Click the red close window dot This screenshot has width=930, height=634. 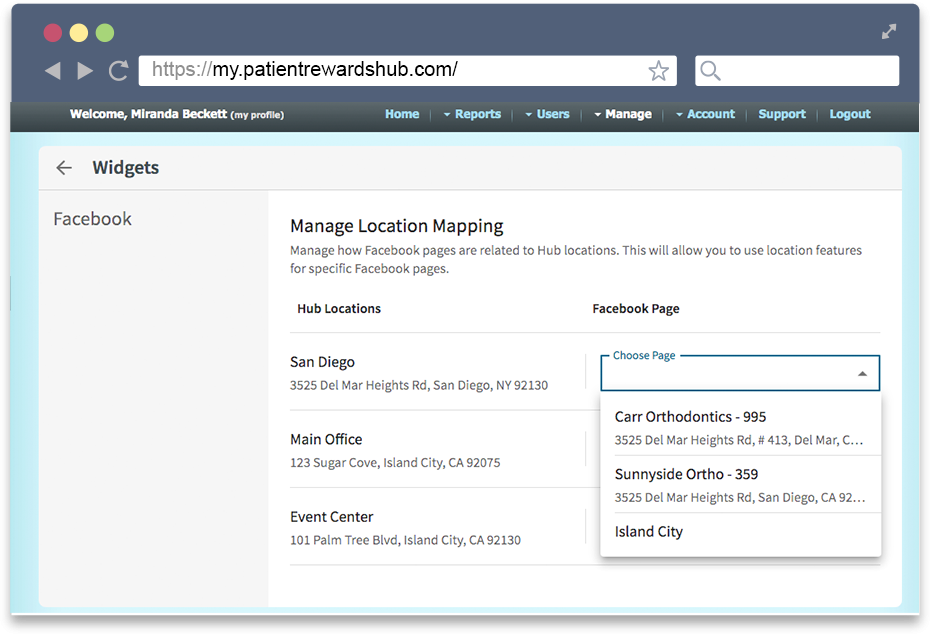click(x=53, y=33)
